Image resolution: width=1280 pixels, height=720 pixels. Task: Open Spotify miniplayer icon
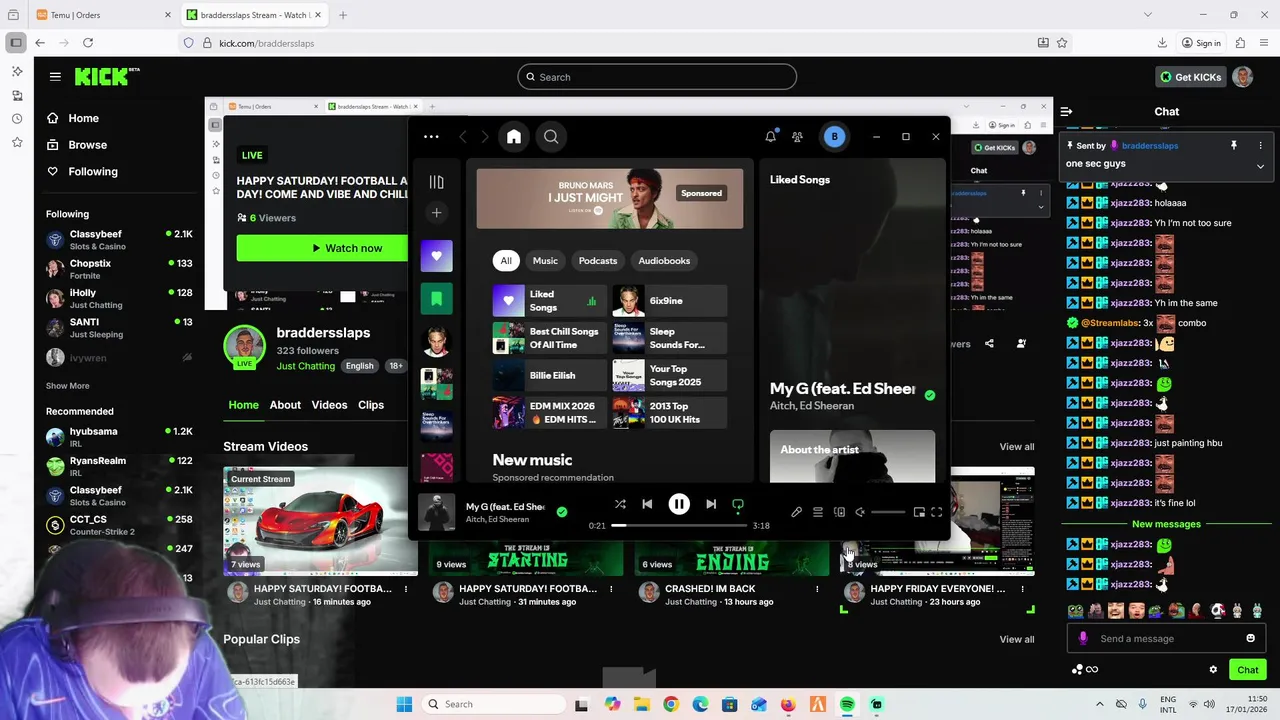coord(919,512)
